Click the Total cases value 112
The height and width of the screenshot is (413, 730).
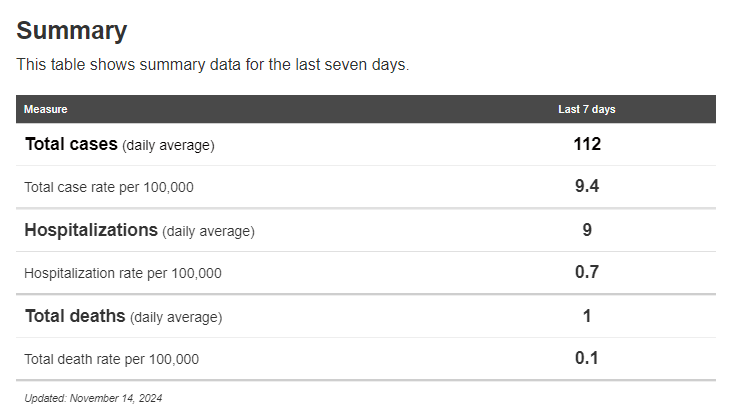click(587, 144)
